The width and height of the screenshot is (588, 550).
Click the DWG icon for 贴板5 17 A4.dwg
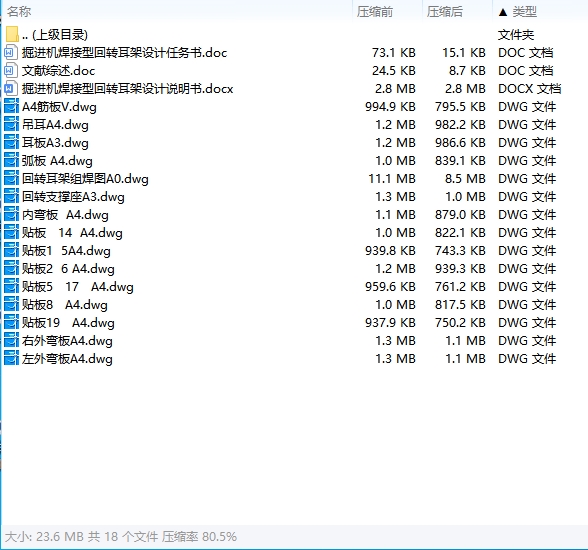pyautogui.click(x=11, y=286)
